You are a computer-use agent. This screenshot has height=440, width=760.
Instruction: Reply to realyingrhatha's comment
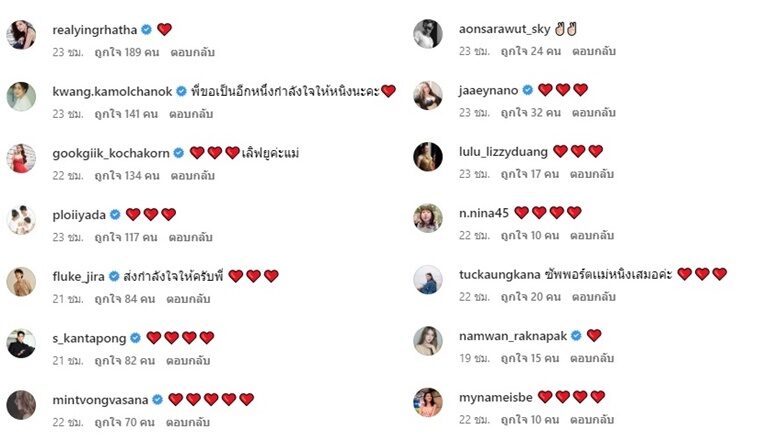coord(192,52)
